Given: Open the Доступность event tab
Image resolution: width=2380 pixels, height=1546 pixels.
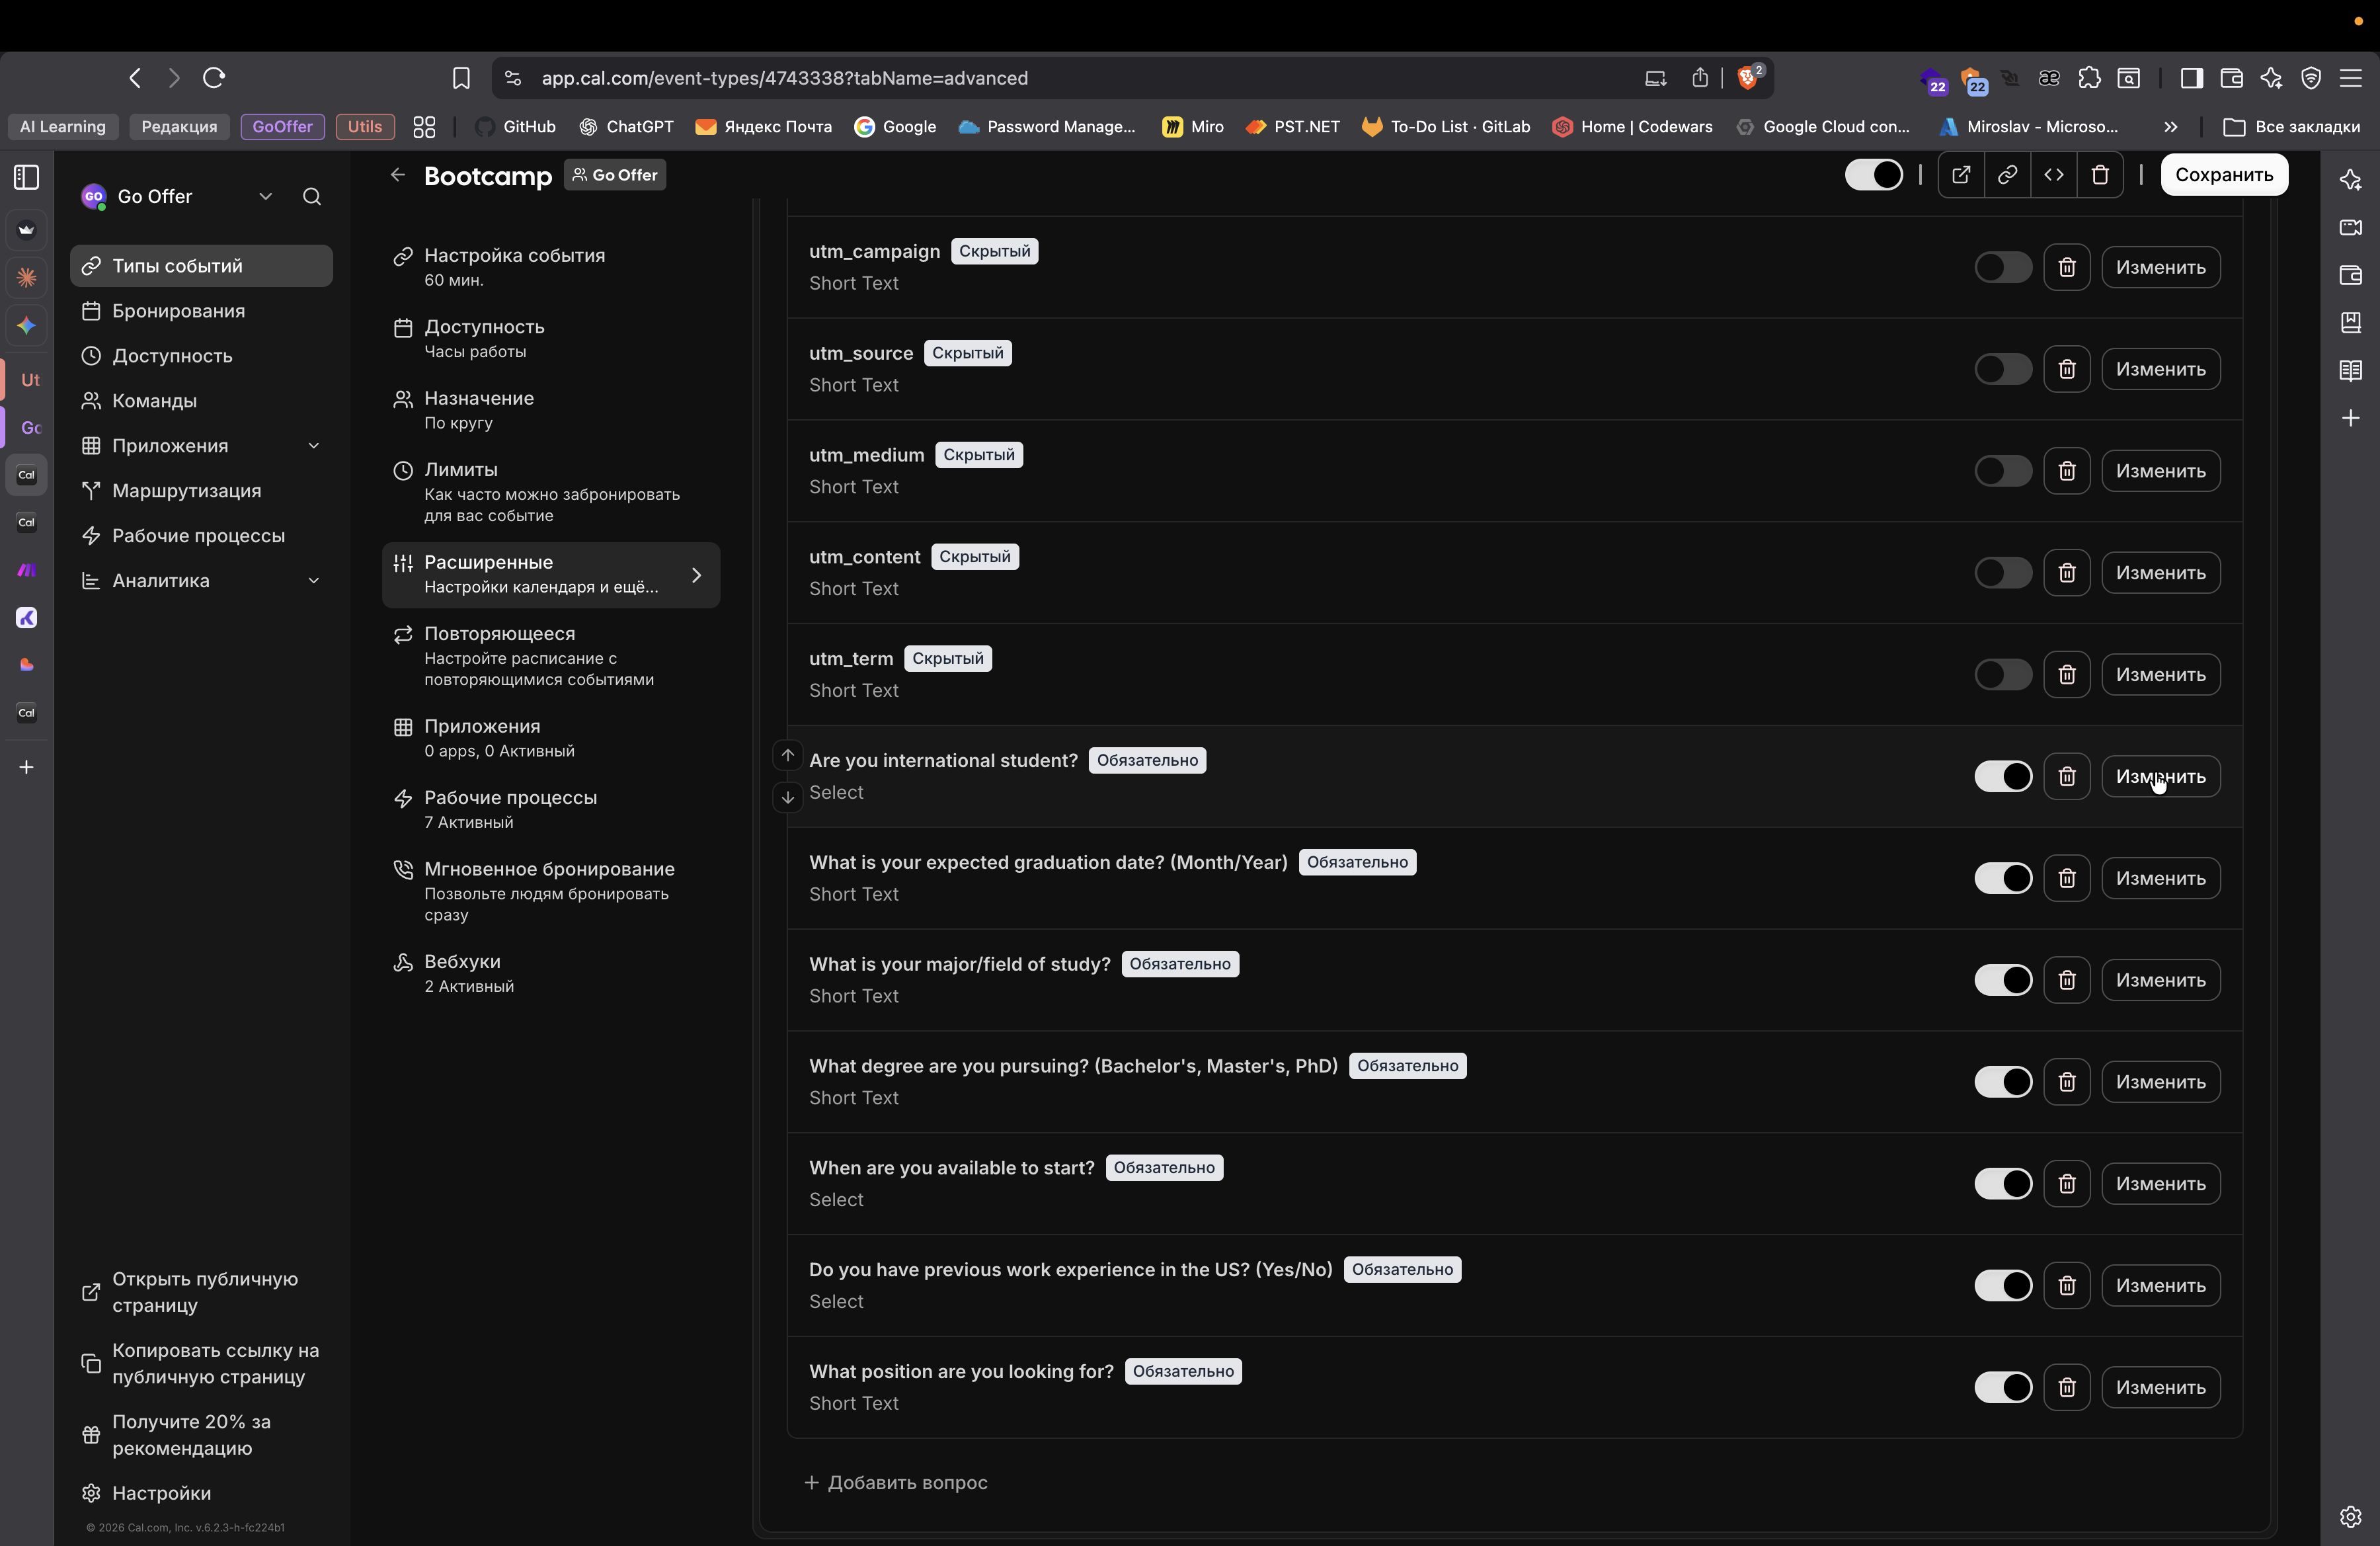Looking at the screenshot, I should point(484,338).
